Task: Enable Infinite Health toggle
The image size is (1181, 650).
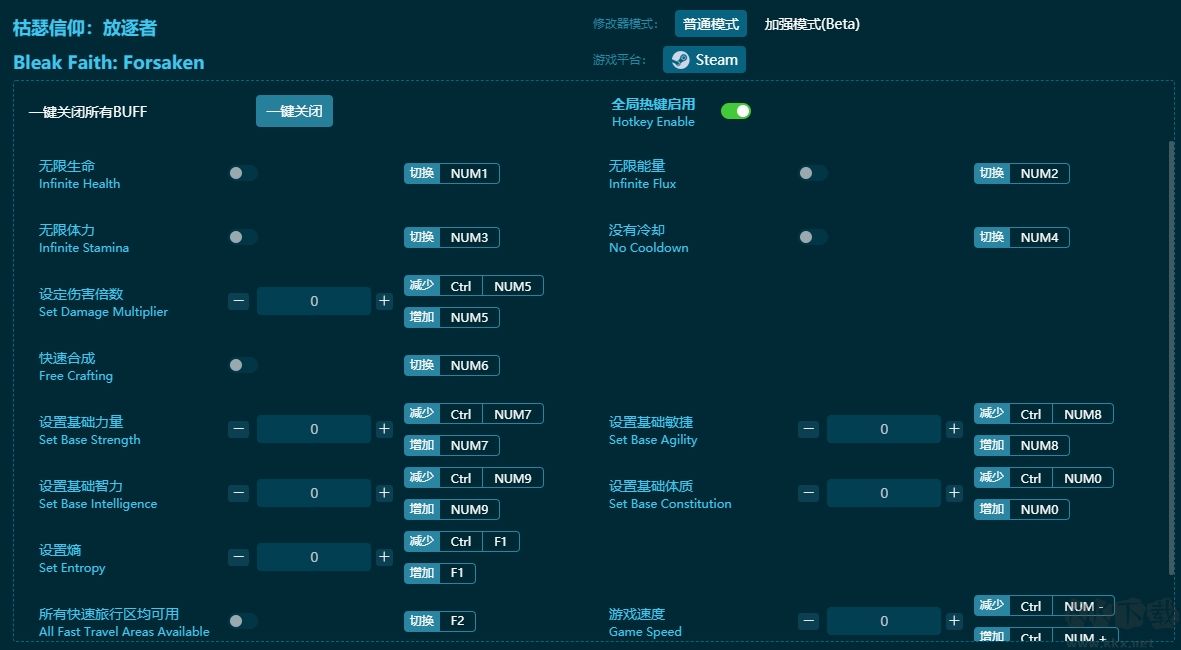Action: [x=243, y=173]
